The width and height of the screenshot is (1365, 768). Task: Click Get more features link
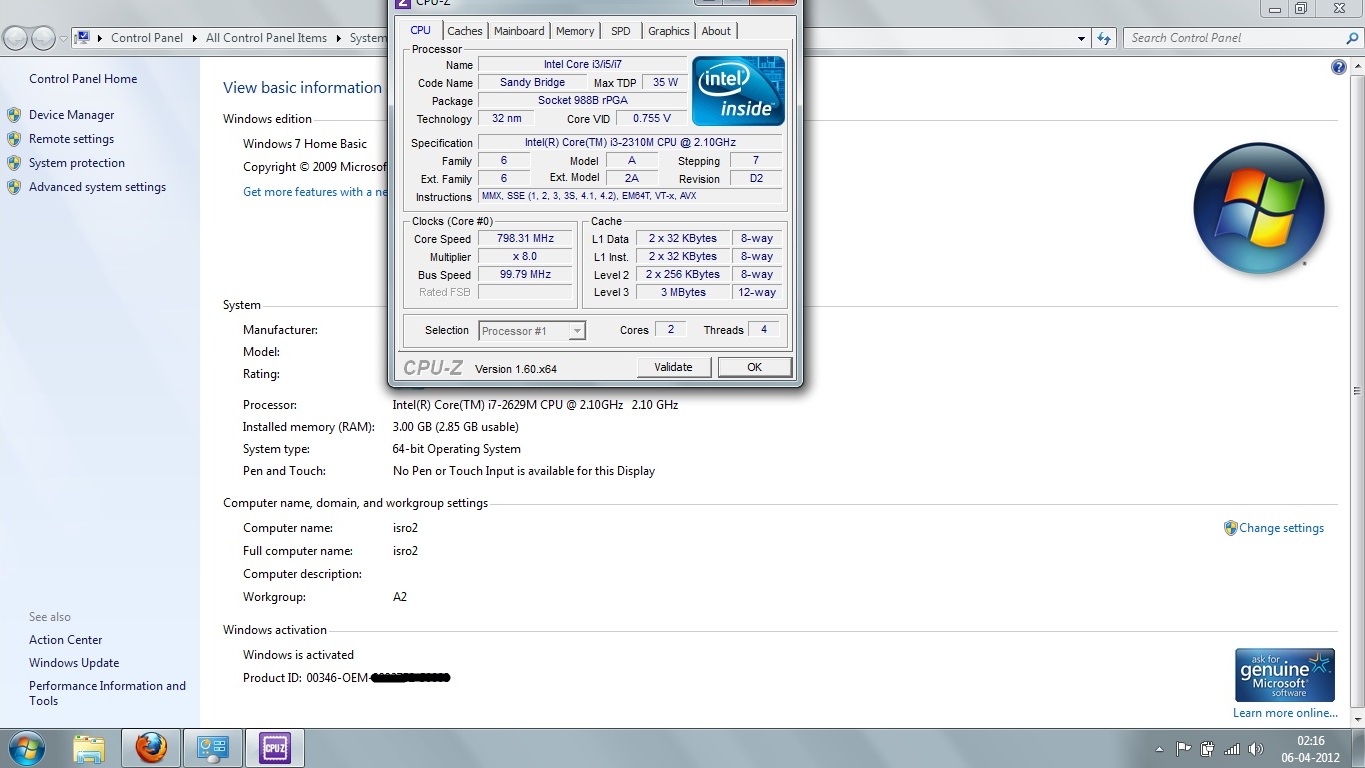coord(315,192)
